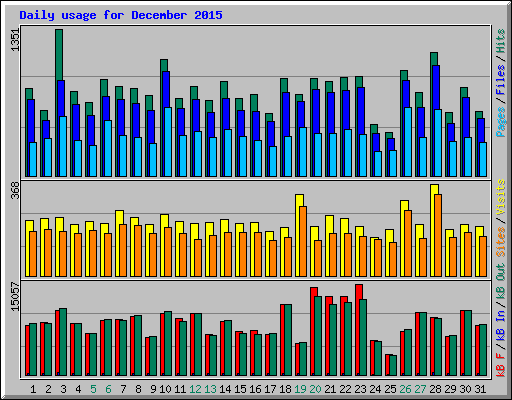Image resolution: width=512 pixels, height=400 pixels.
Task: Click day label "30" on the x-axis
Action: [465, 389]
